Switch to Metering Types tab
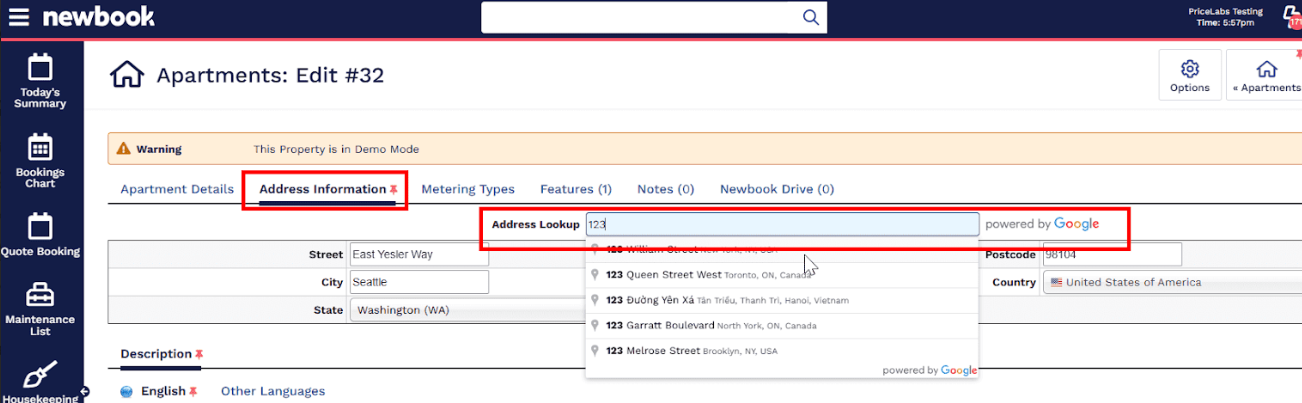The height and width of the screenshot is (403, 1302). point(468,189)
